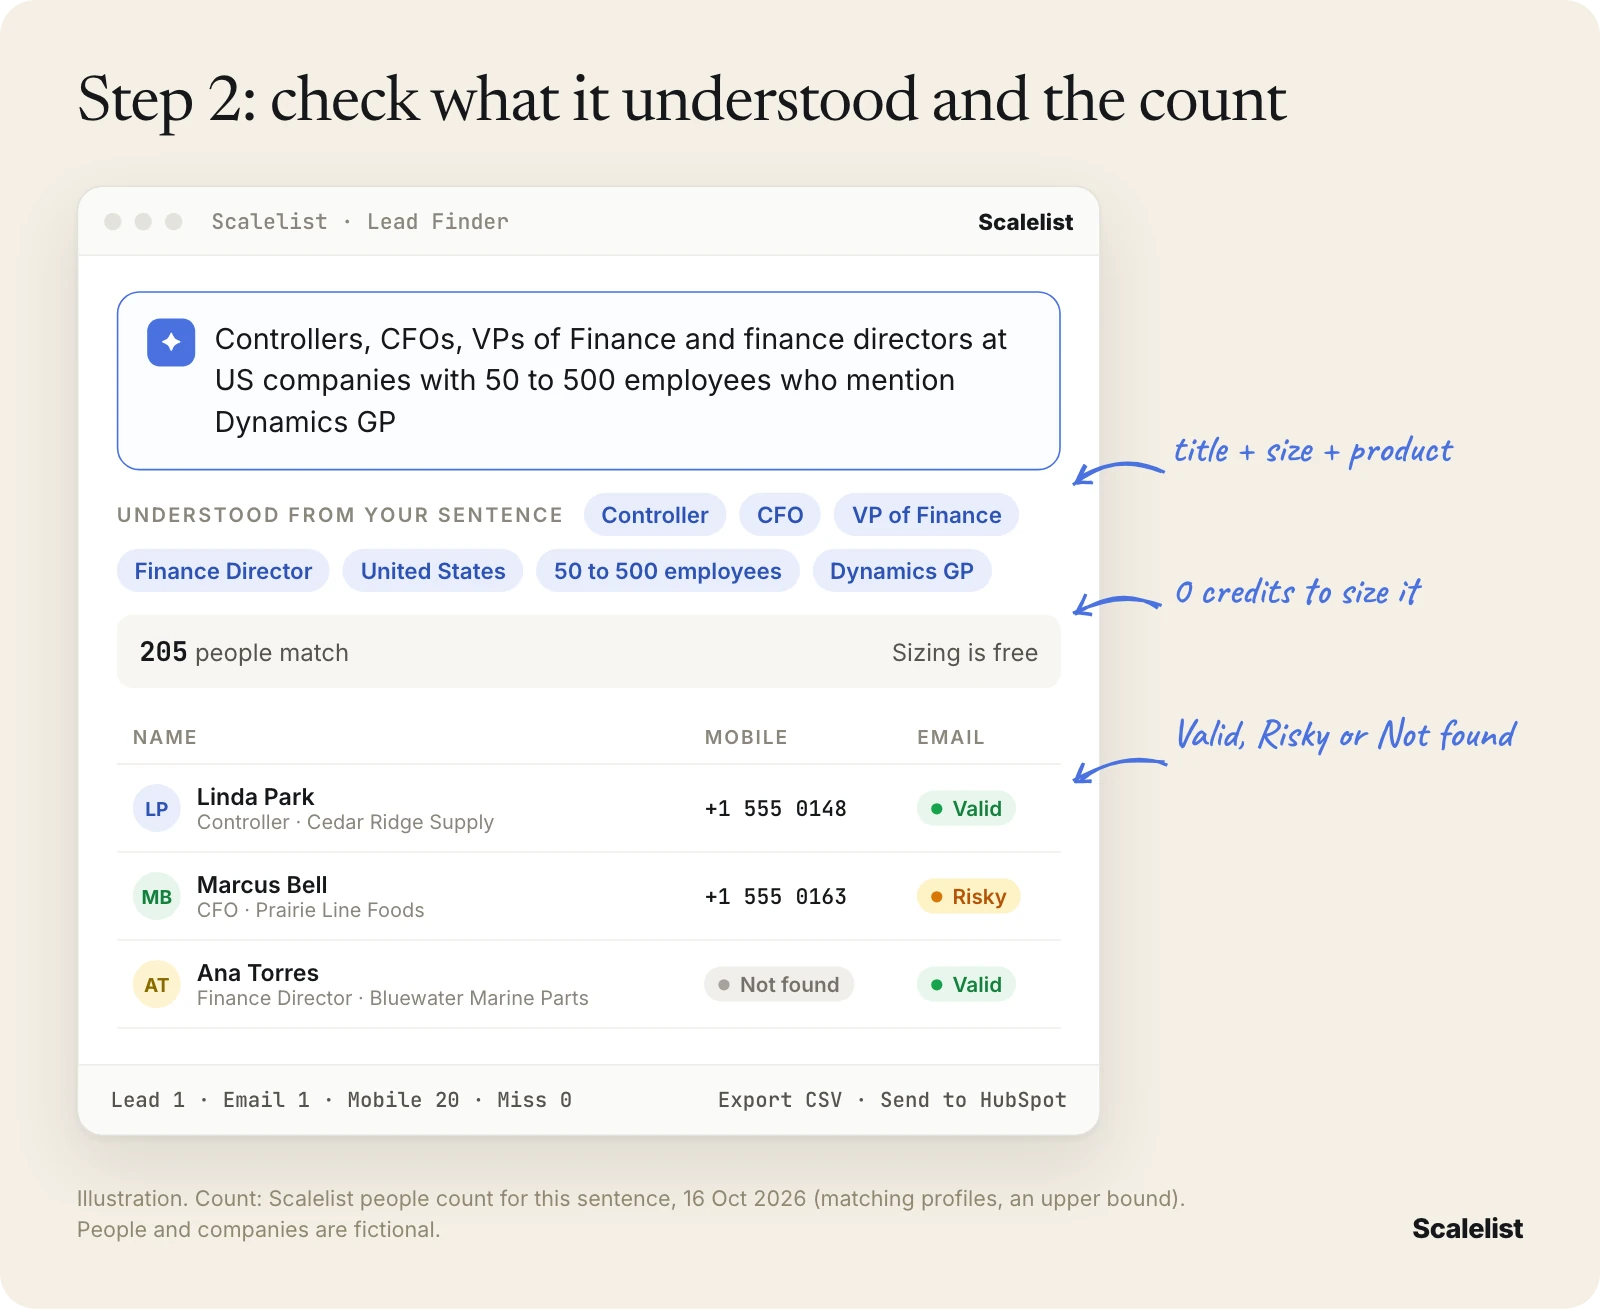1600x1310 pixels.
Task: Select the VP of Finance chip
Action: pos(926,515)
